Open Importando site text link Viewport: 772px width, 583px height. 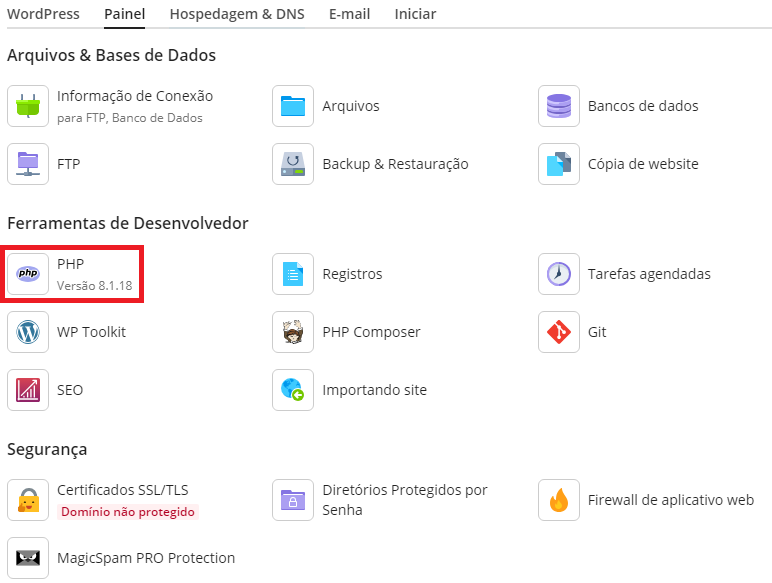375,390
